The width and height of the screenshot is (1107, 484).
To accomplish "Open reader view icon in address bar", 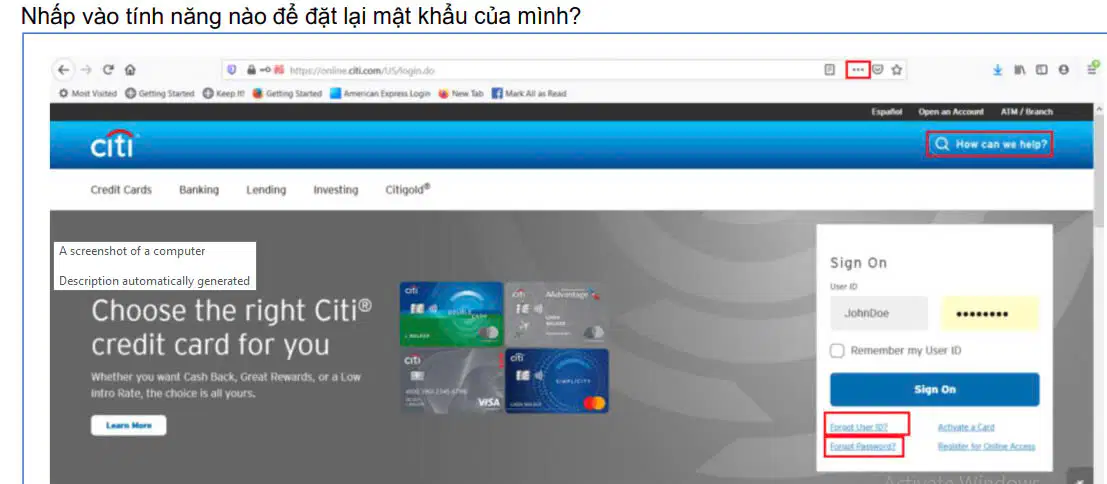I will tap(830, 70).
